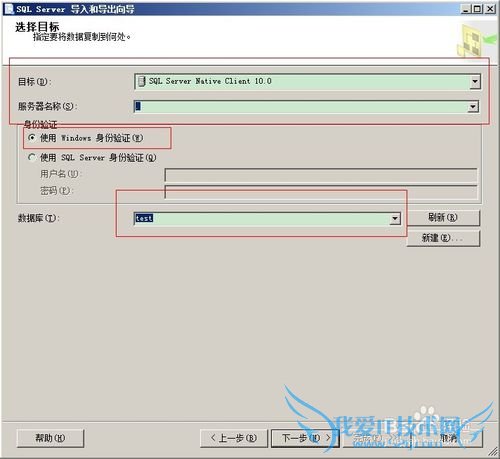This screenshot has width=500, height=459.
Task: Maximize the wizard window
Action: coord(477,9)
